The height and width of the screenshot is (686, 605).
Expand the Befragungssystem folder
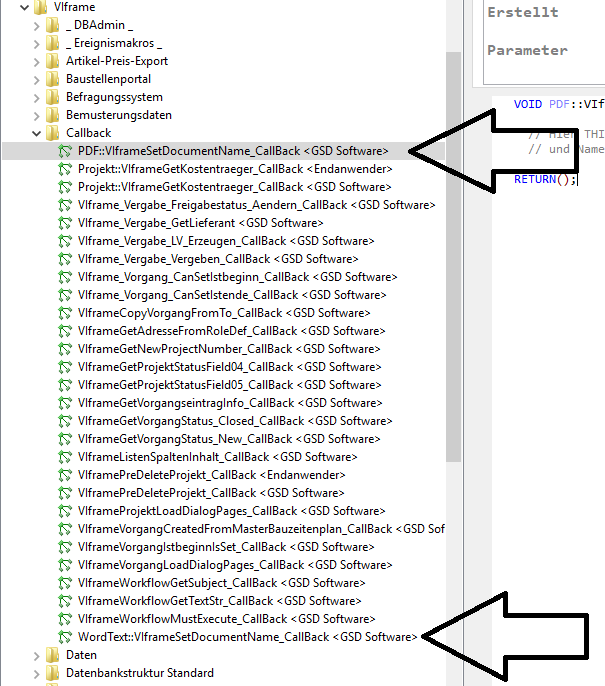37,98
